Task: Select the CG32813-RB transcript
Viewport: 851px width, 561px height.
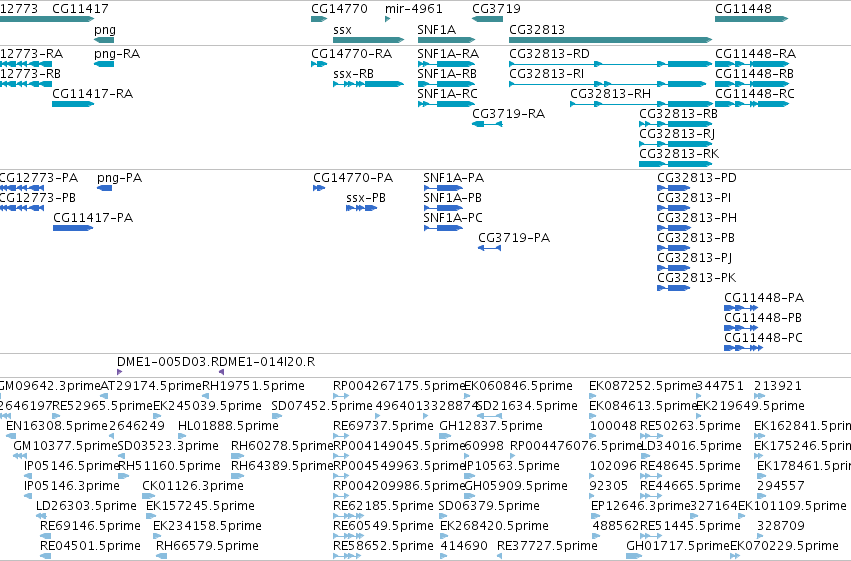Action: 676,124
